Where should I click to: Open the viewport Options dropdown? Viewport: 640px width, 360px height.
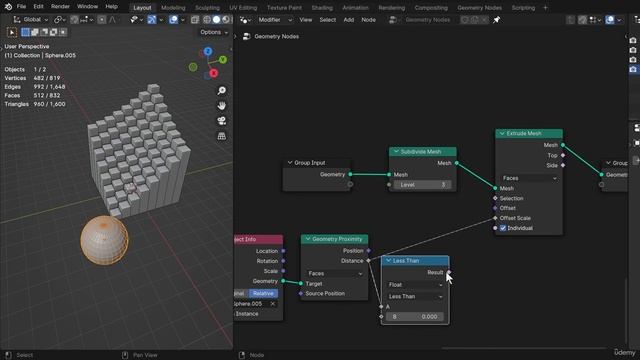(214, 32)
